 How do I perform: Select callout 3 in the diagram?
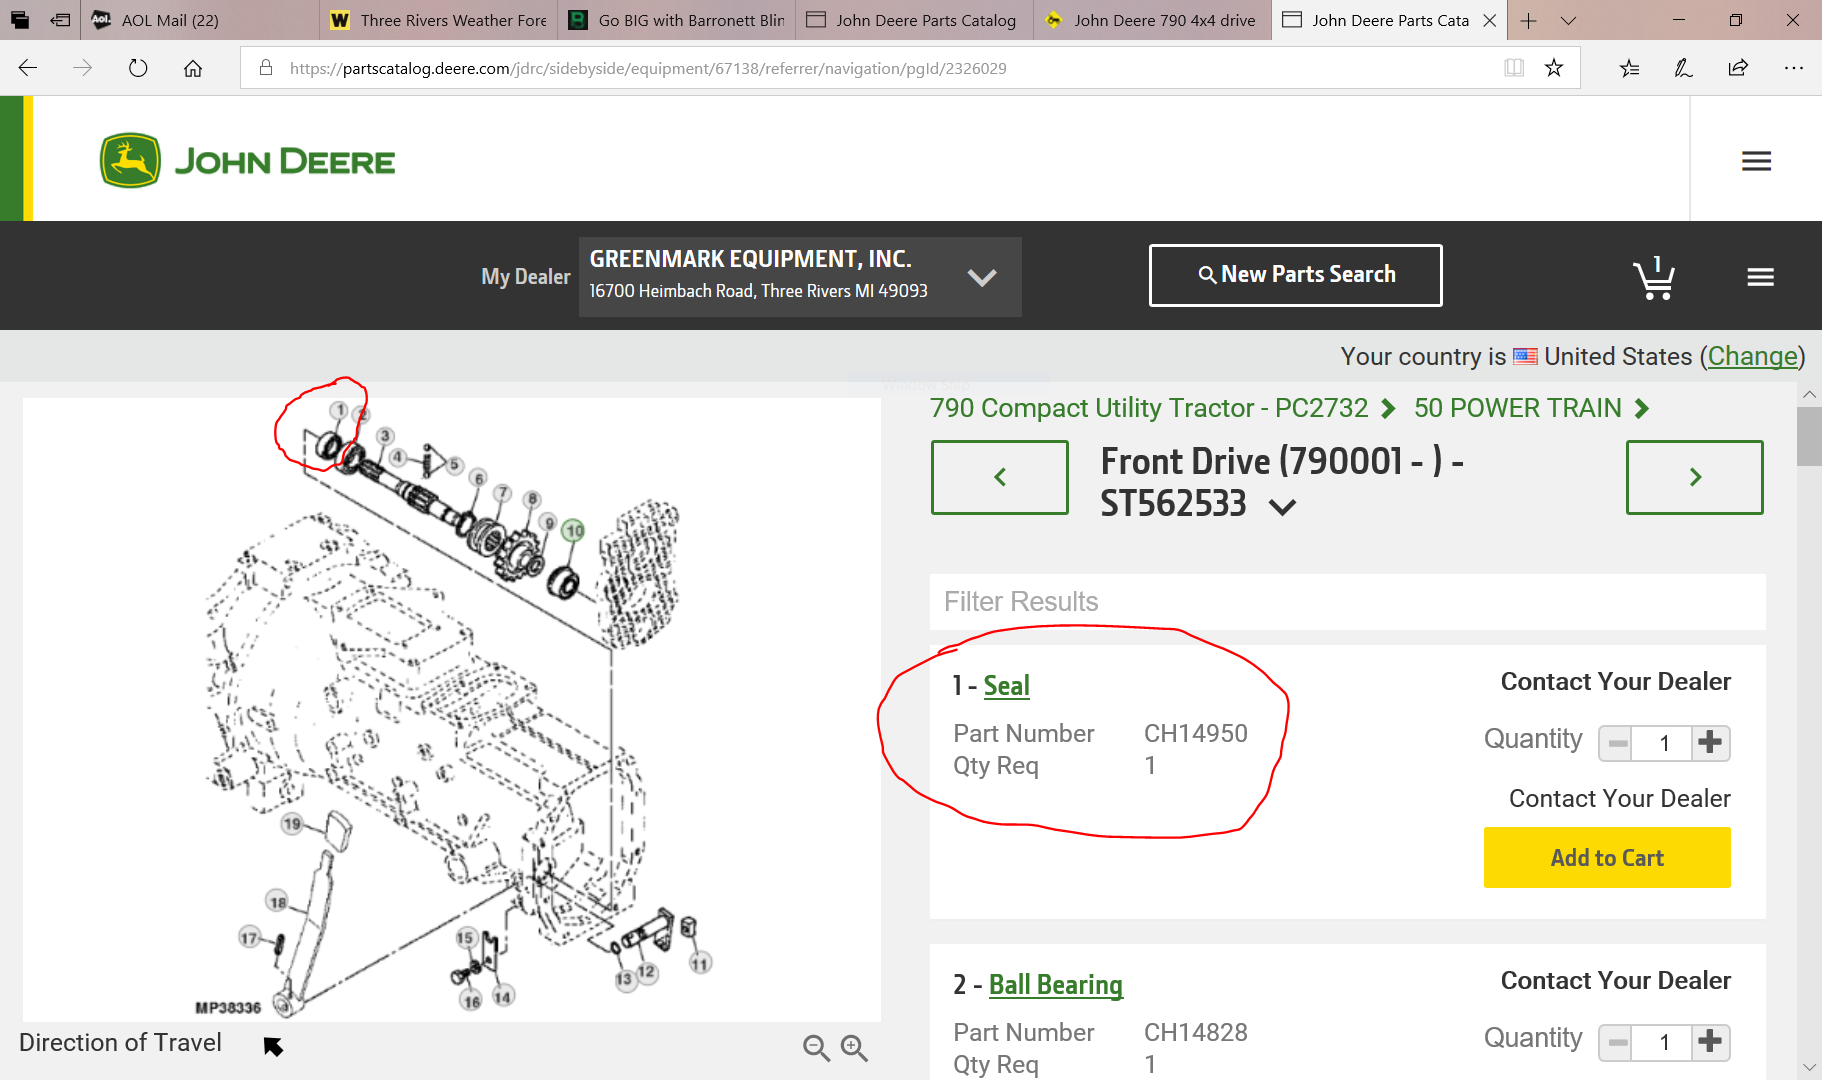click(x=385, y=436)
